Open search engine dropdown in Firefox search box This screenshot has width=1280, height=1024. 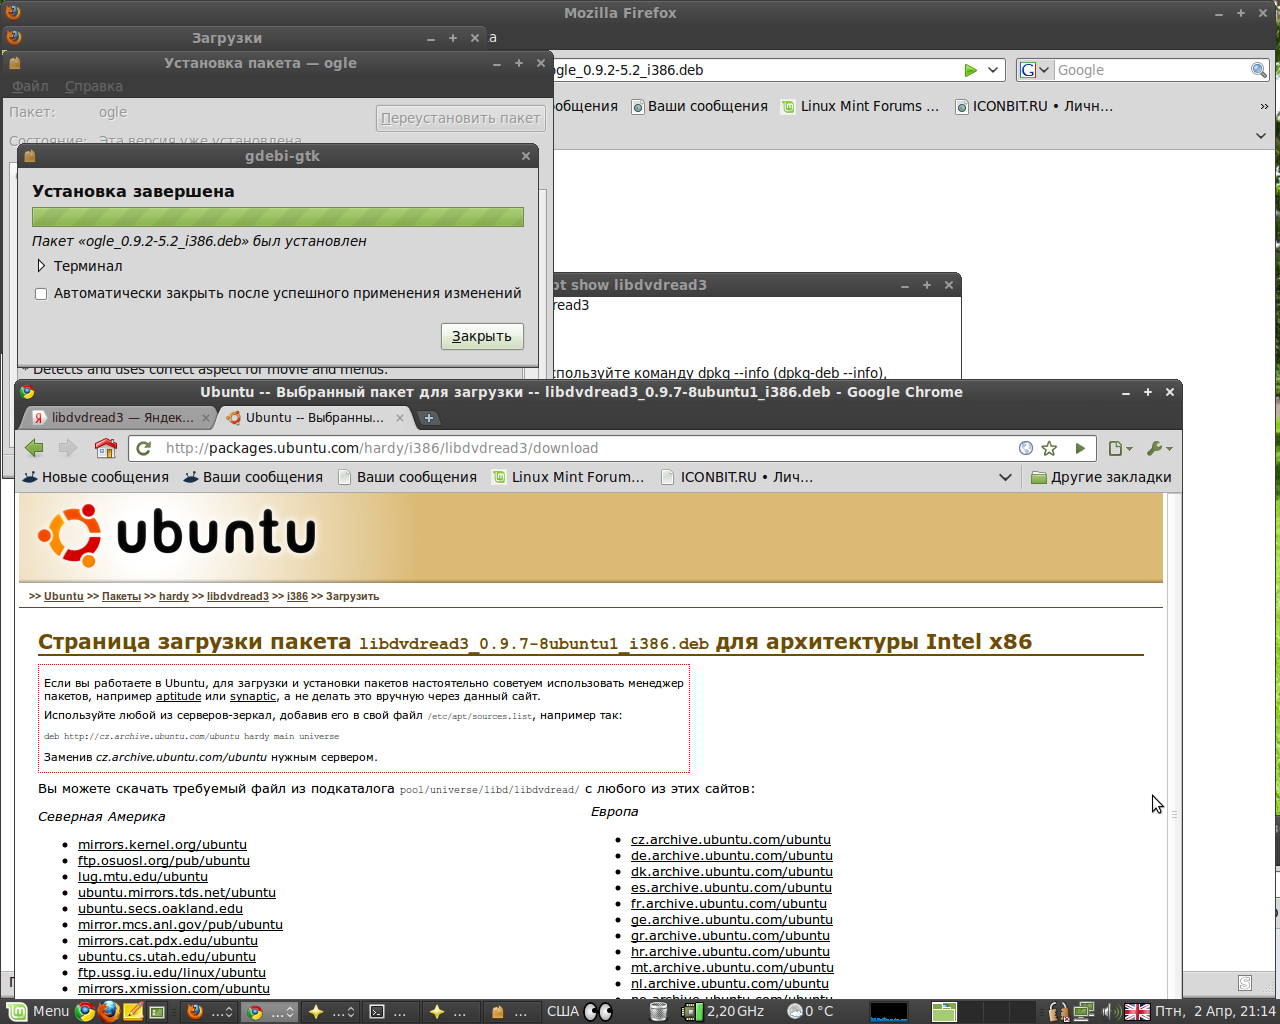[x=1035, y=70]
